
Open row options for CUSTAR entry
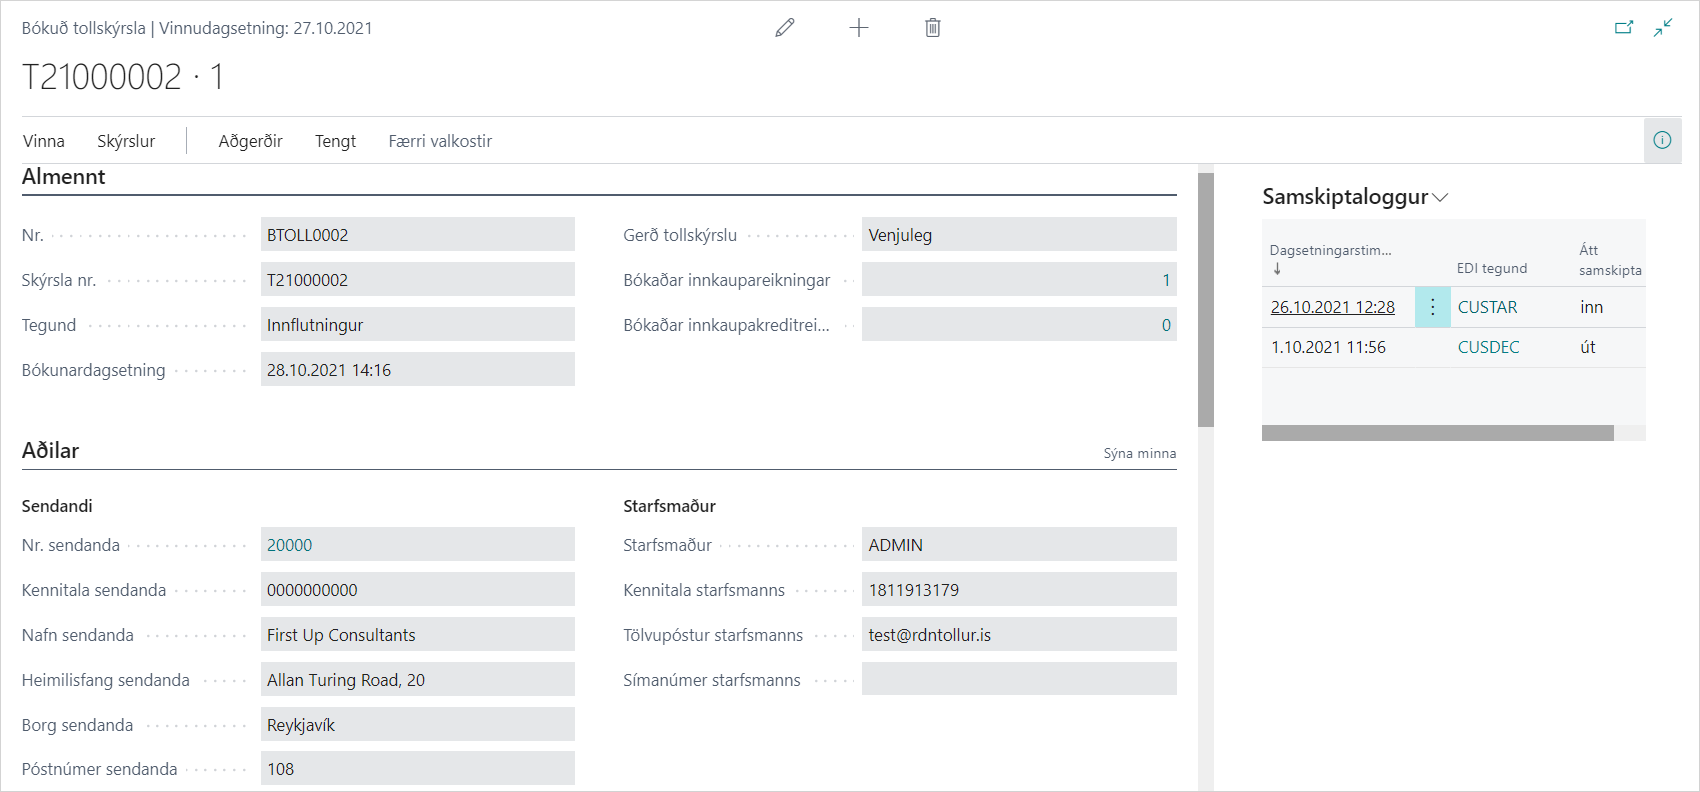coord(1432,307)
